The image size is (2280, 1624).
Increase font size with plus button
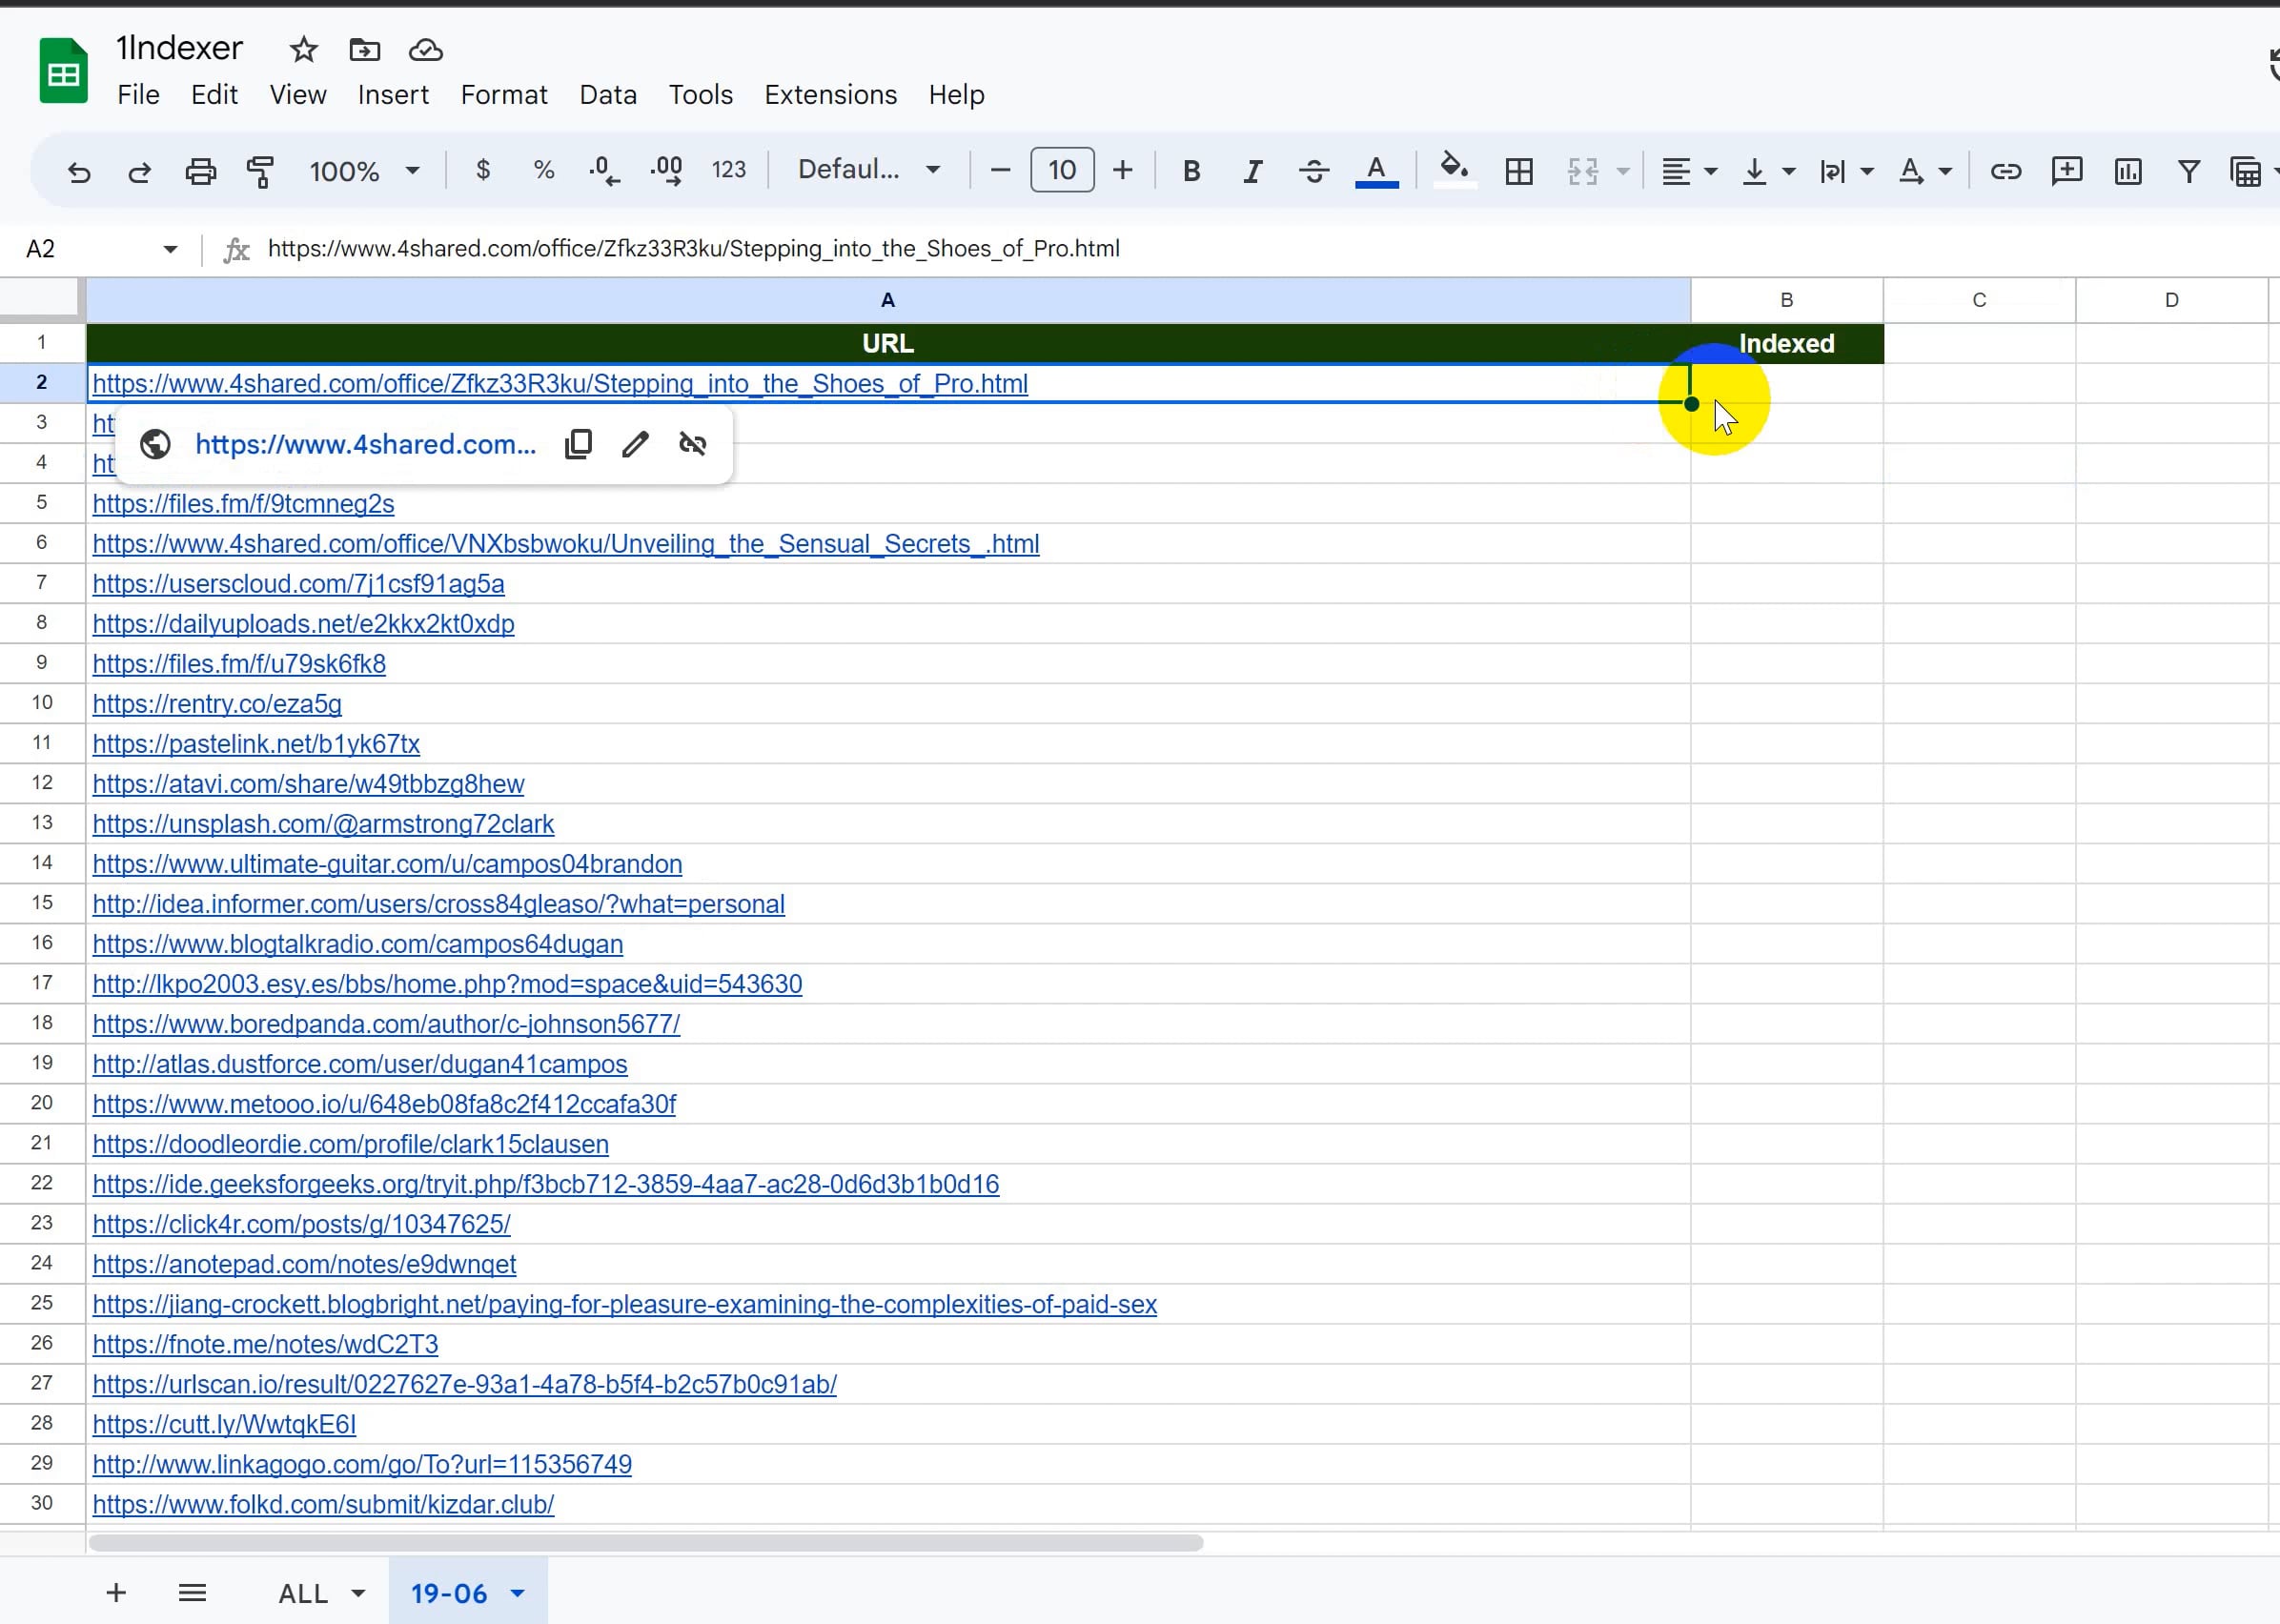coord(1122,171)
